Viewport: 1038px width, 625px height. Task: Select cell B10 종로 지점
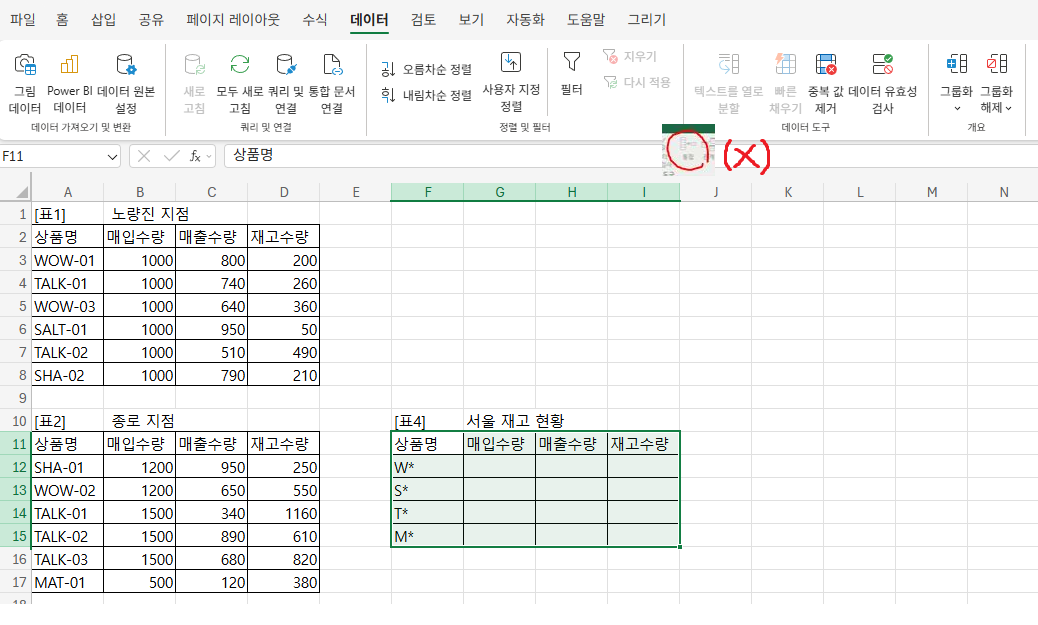click(x=140, y=421)
